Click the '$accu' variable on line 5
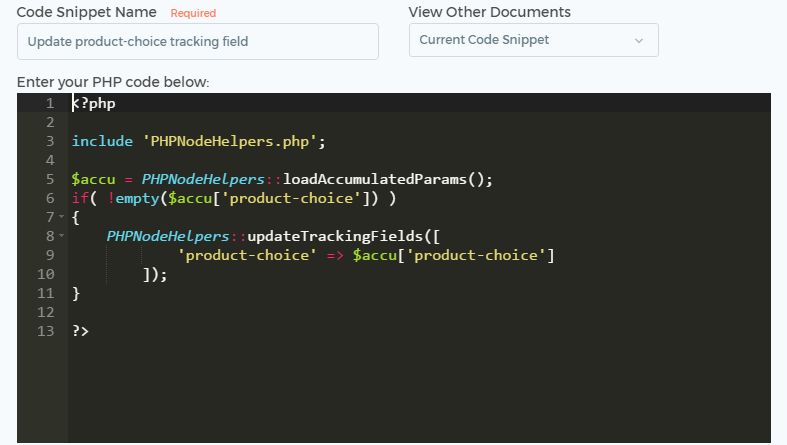 tap(93, 179)
